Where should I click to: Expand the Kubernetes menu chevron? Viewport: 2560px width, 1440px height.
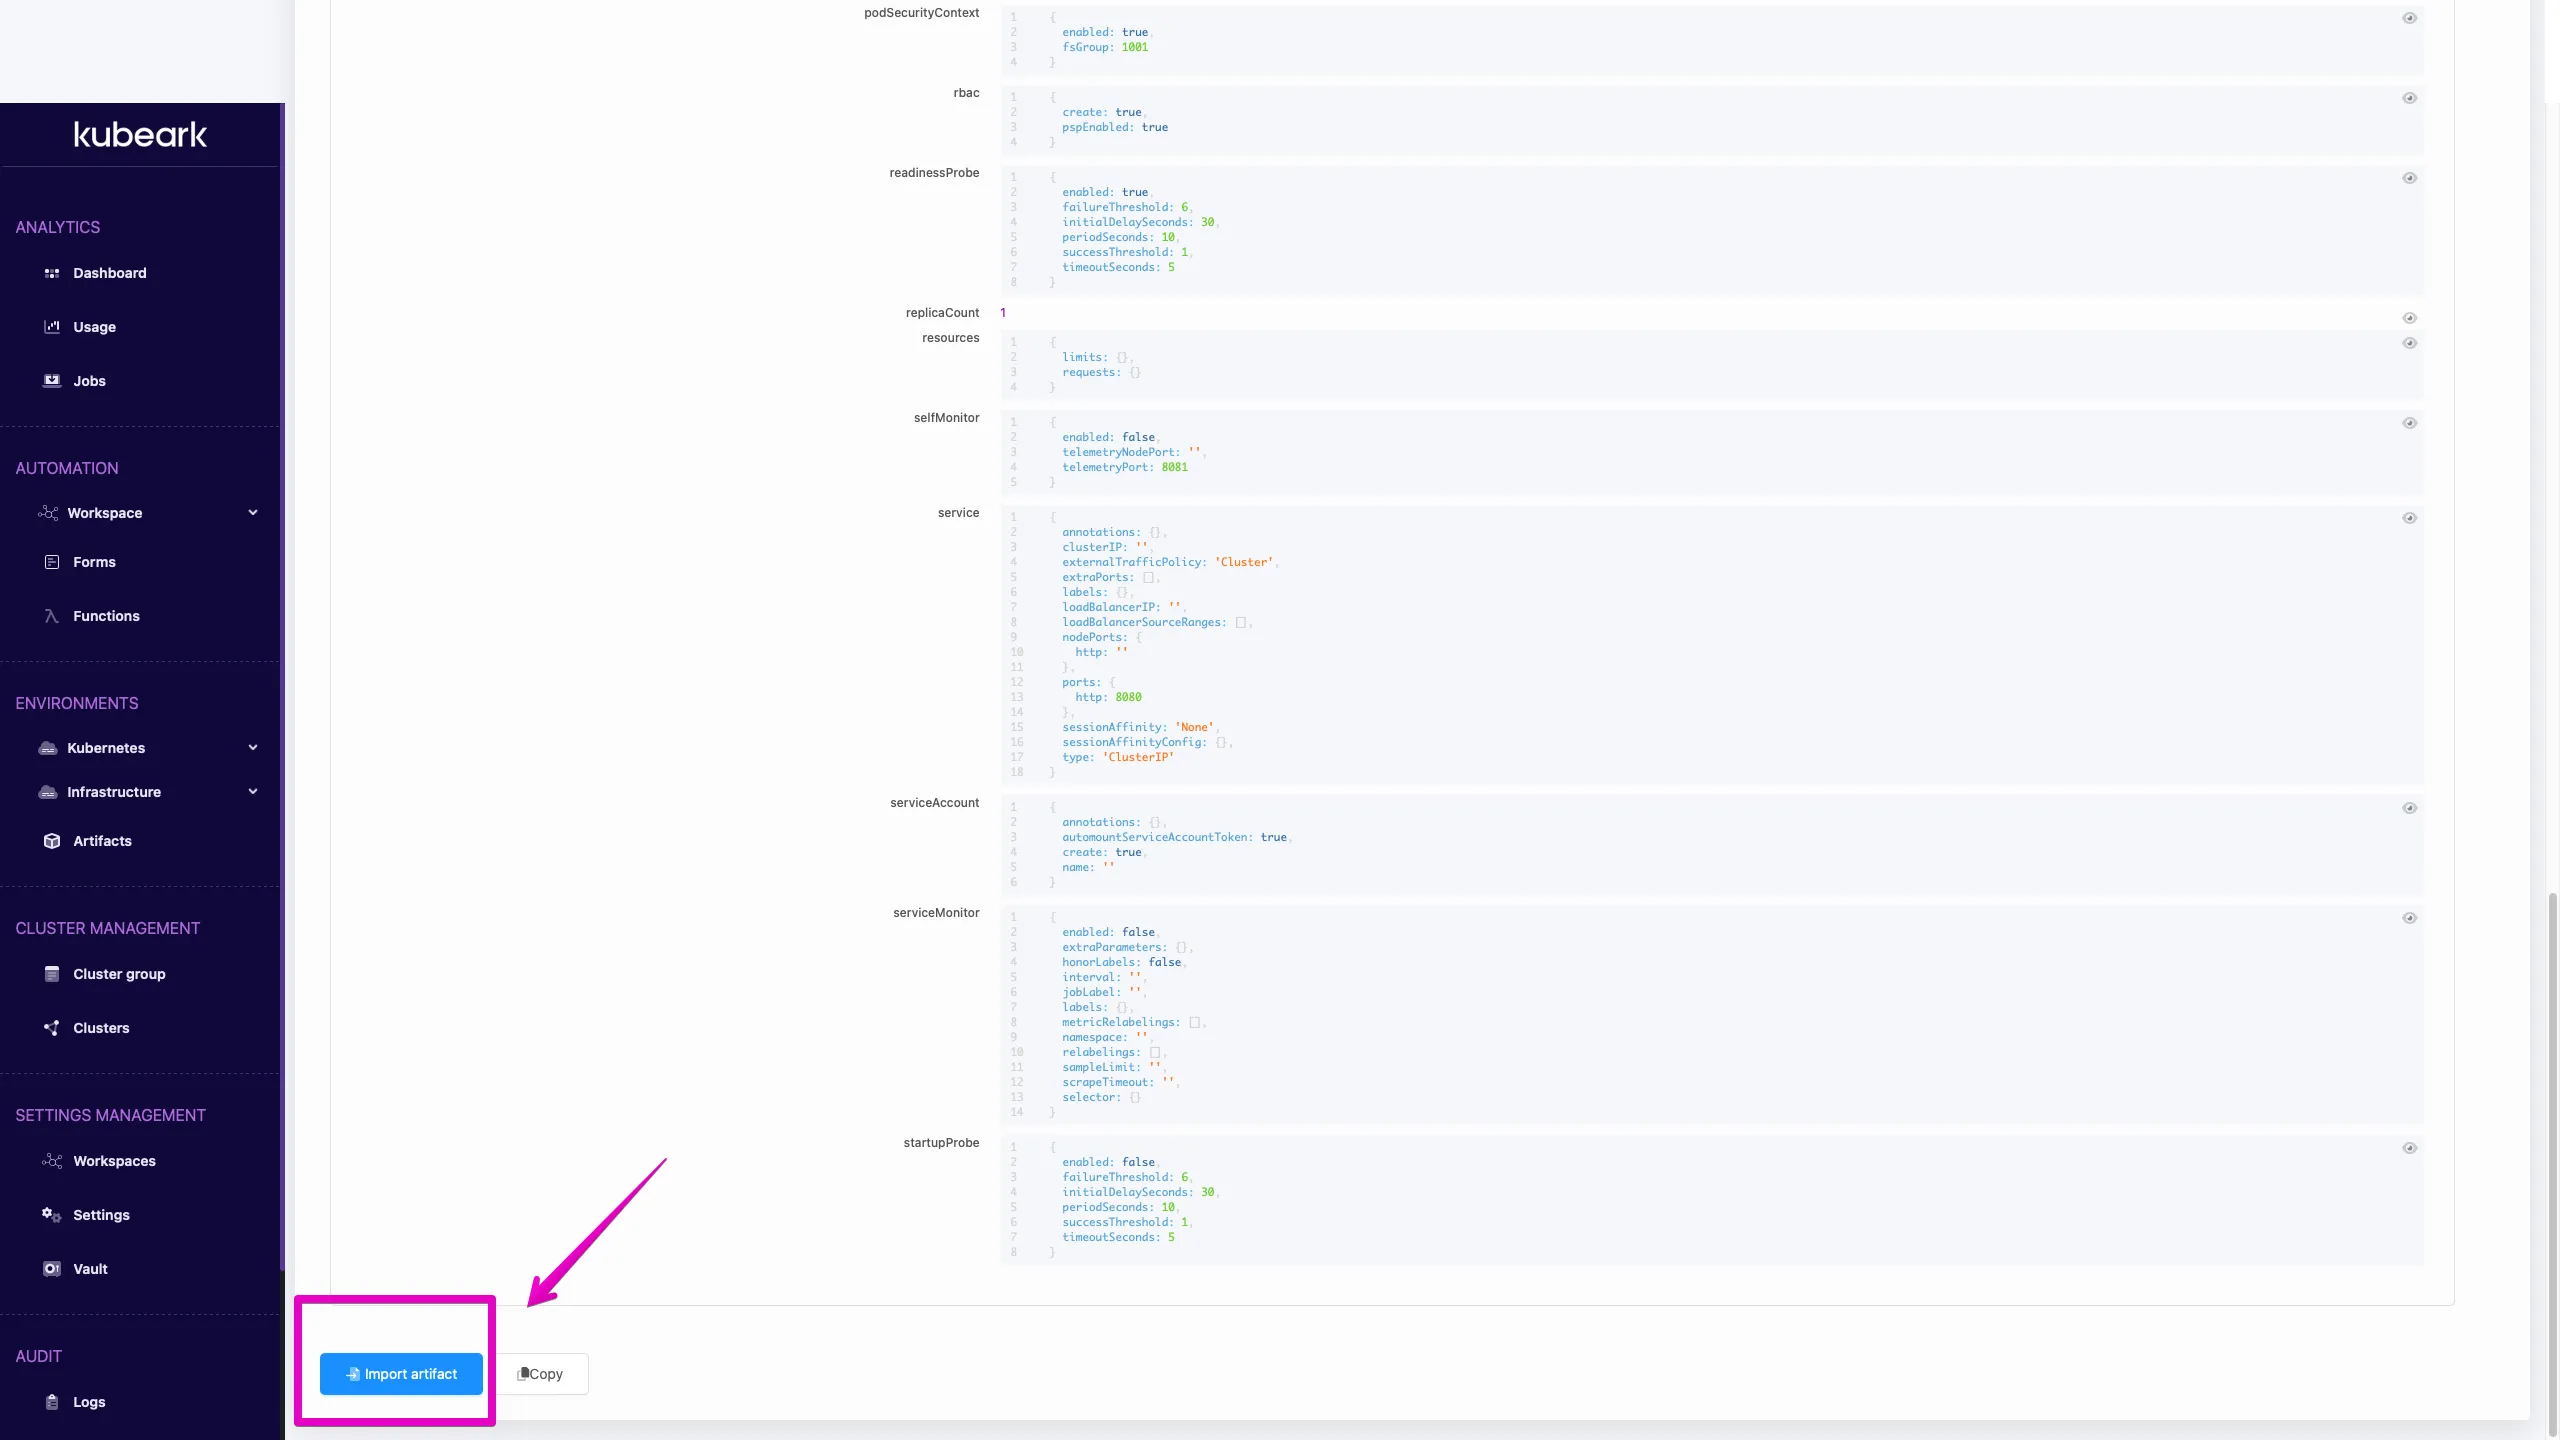(253, 748)
